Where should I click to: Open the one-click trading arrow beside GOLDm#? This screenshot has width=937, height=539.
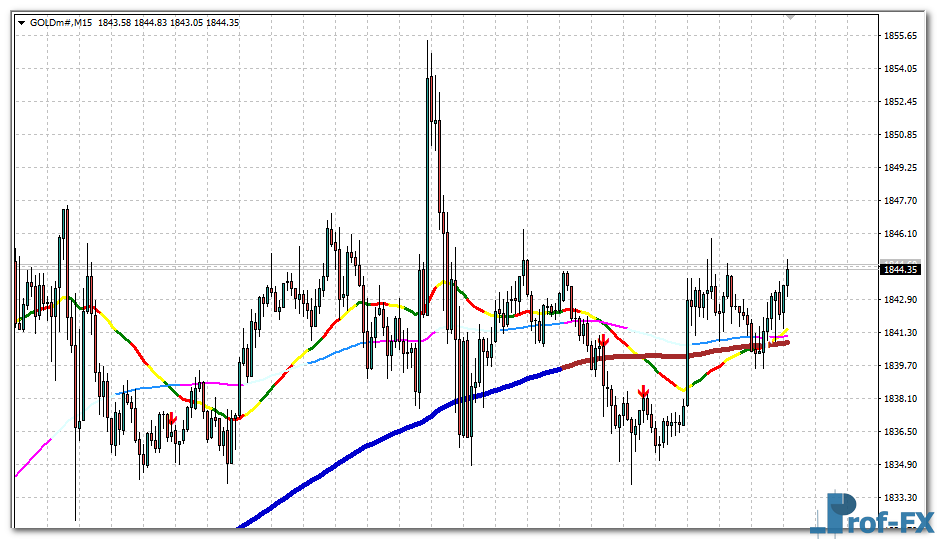[x=21, y=22]
